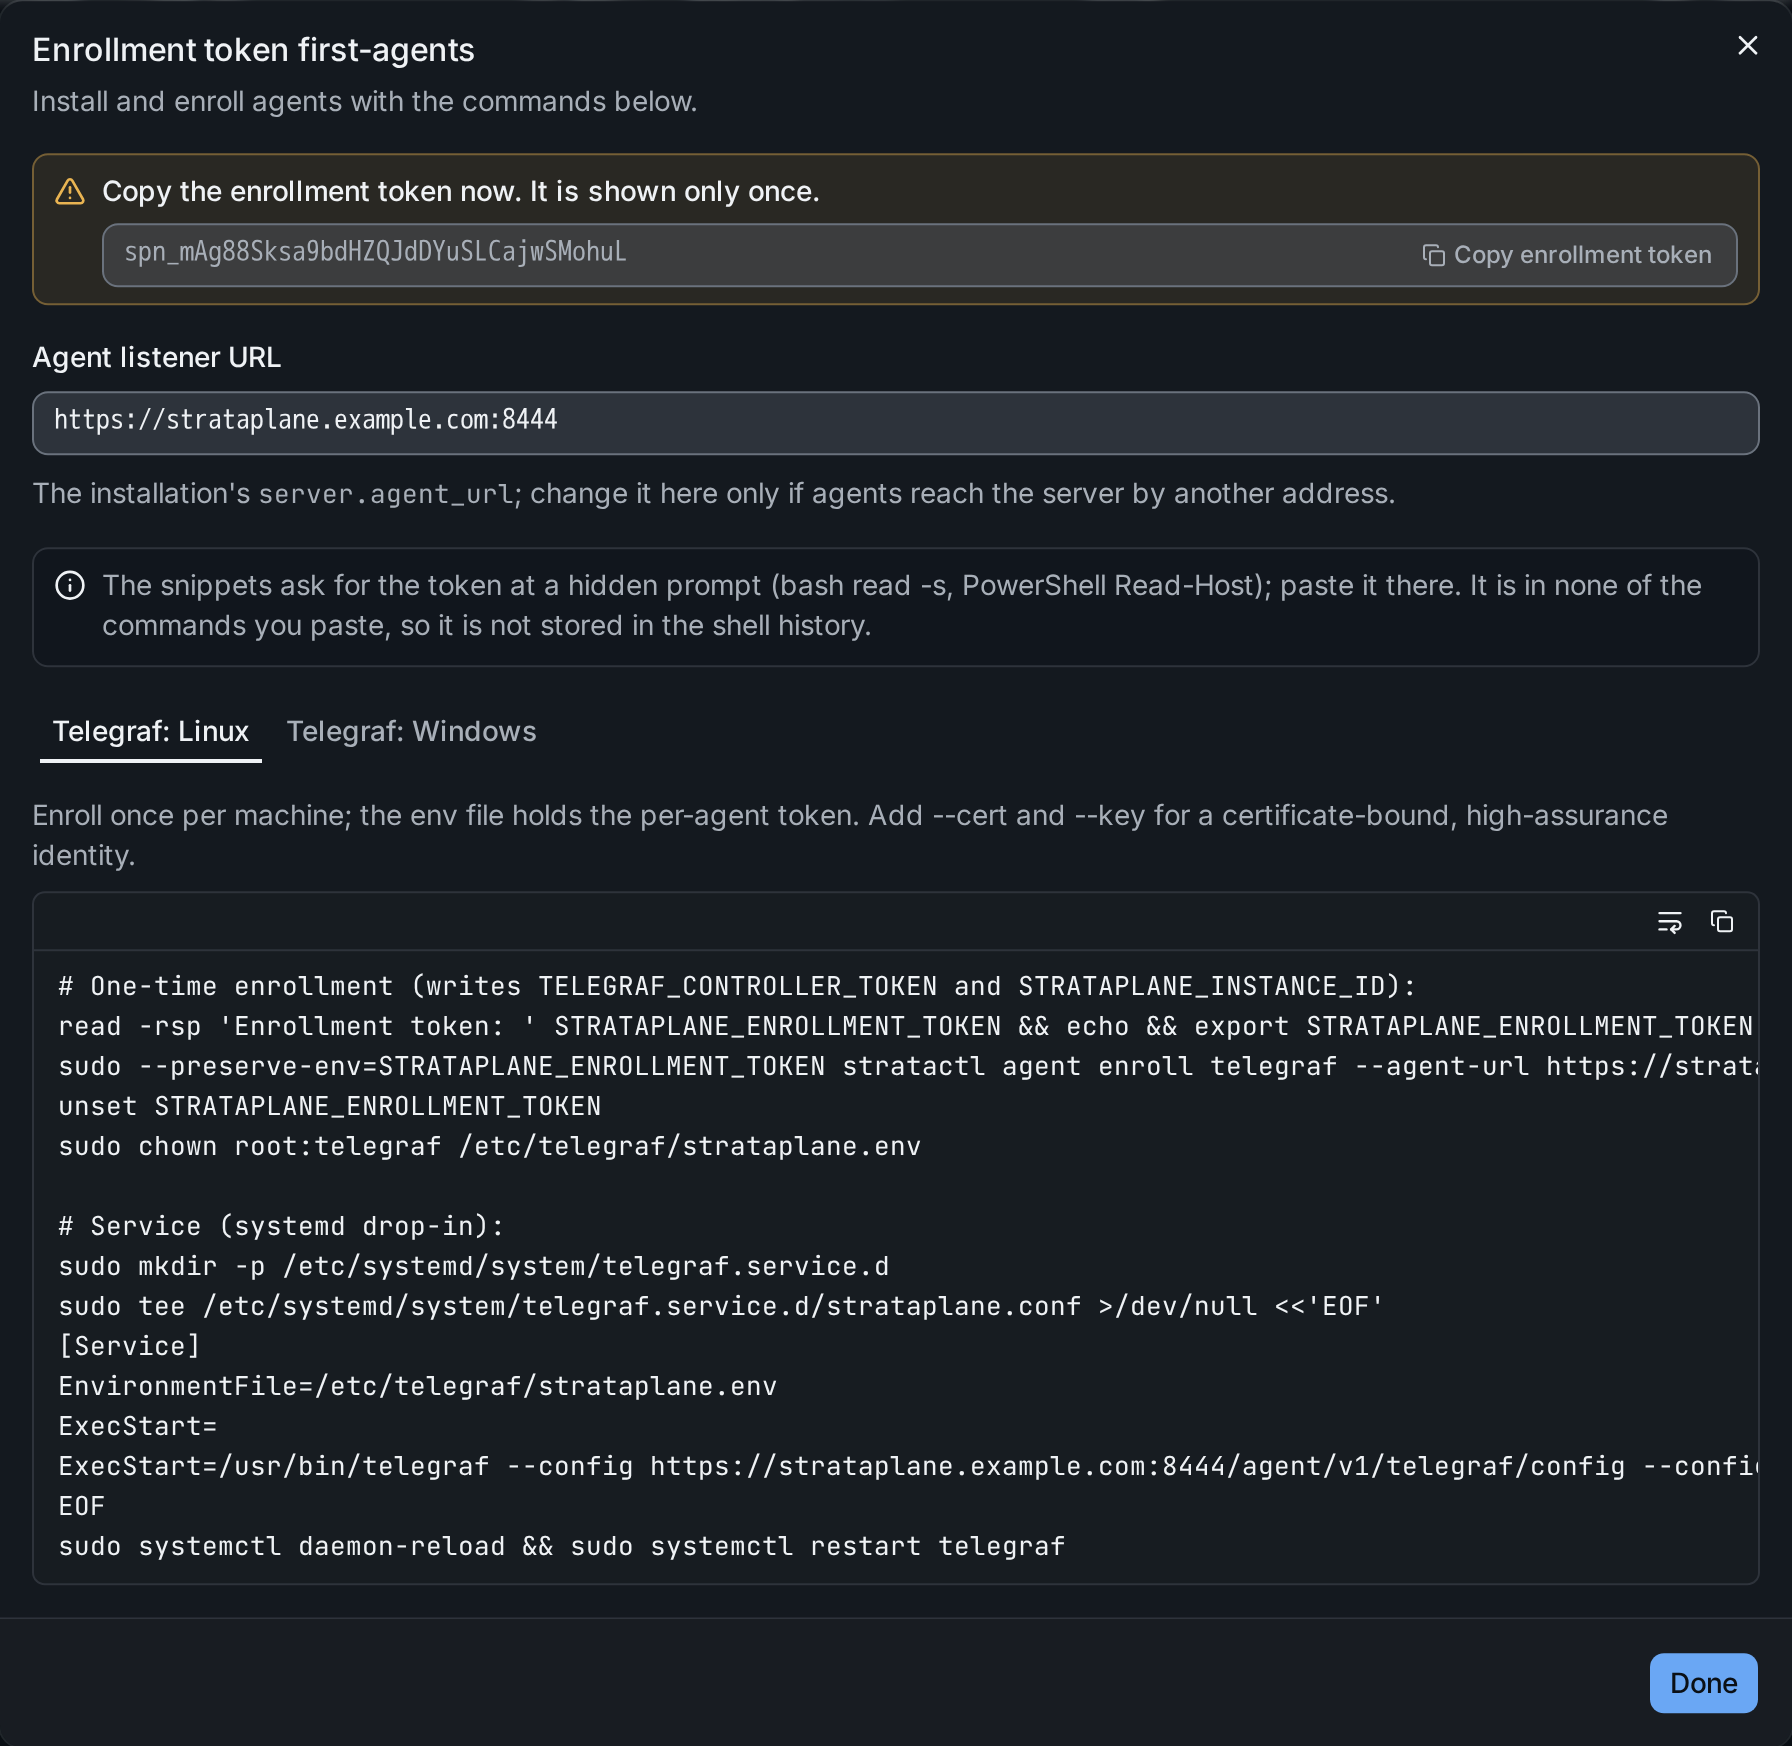Click the Agent listener URL field
This screenshot has height=1746, width=1792.
point(895,423)
